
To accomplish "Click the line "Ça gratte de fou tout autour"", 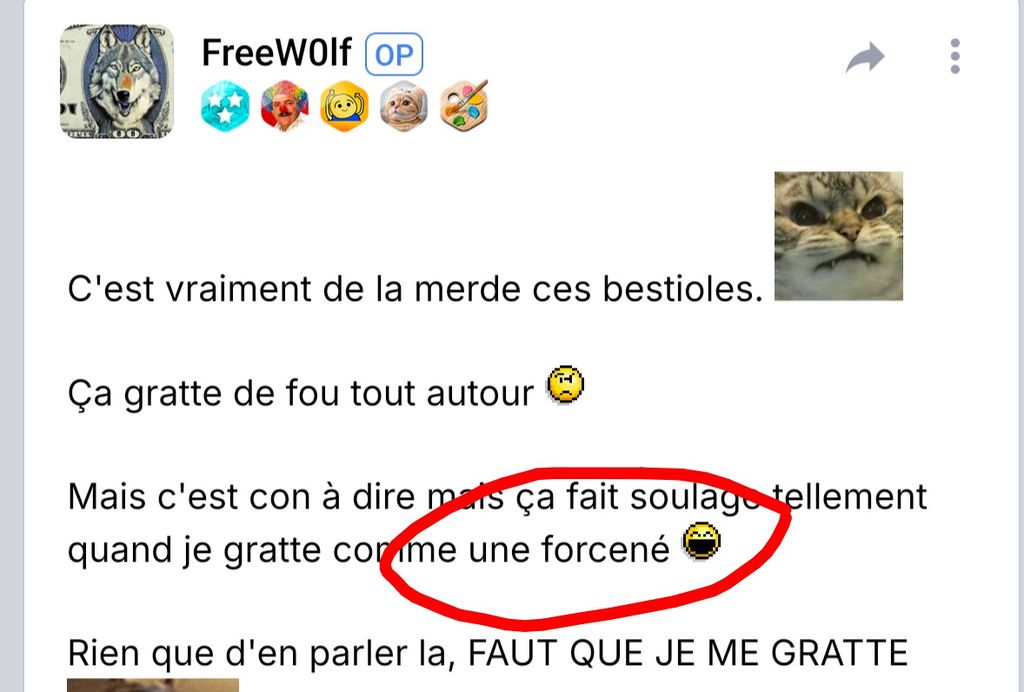I will (300, 394).
